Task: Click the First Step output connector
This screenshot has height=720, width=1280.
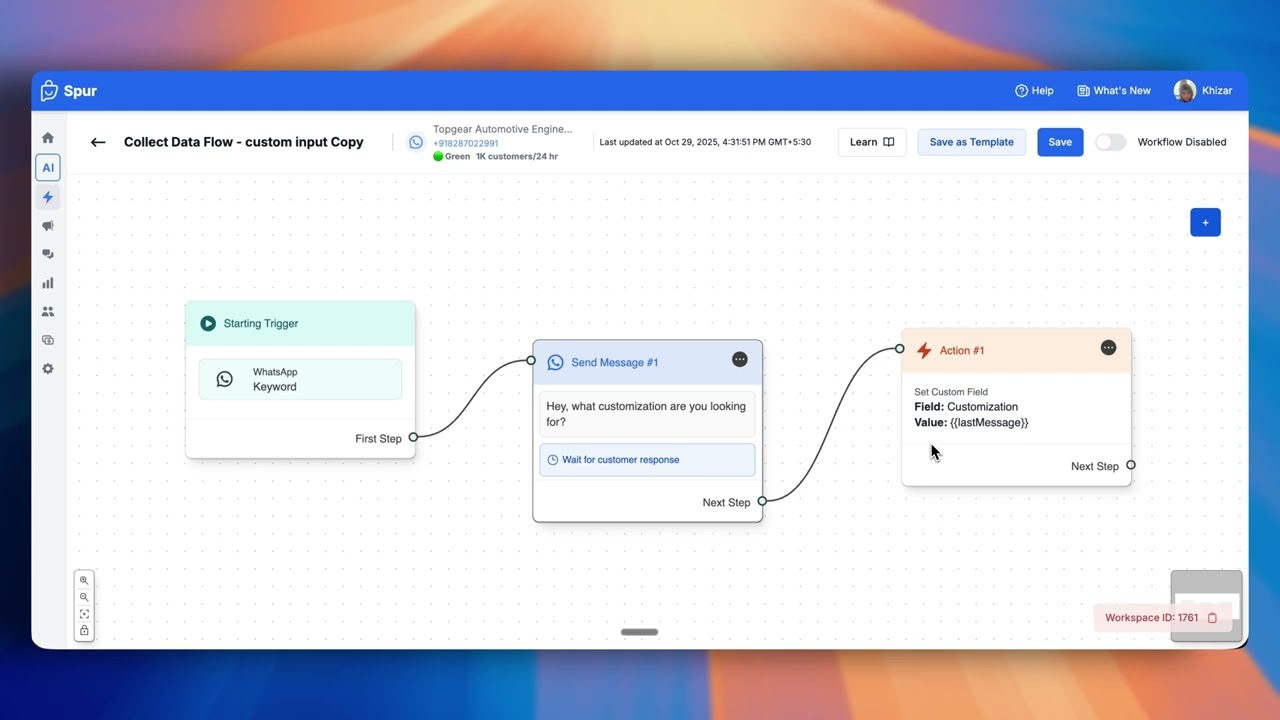Action: (x=413, y=437)
